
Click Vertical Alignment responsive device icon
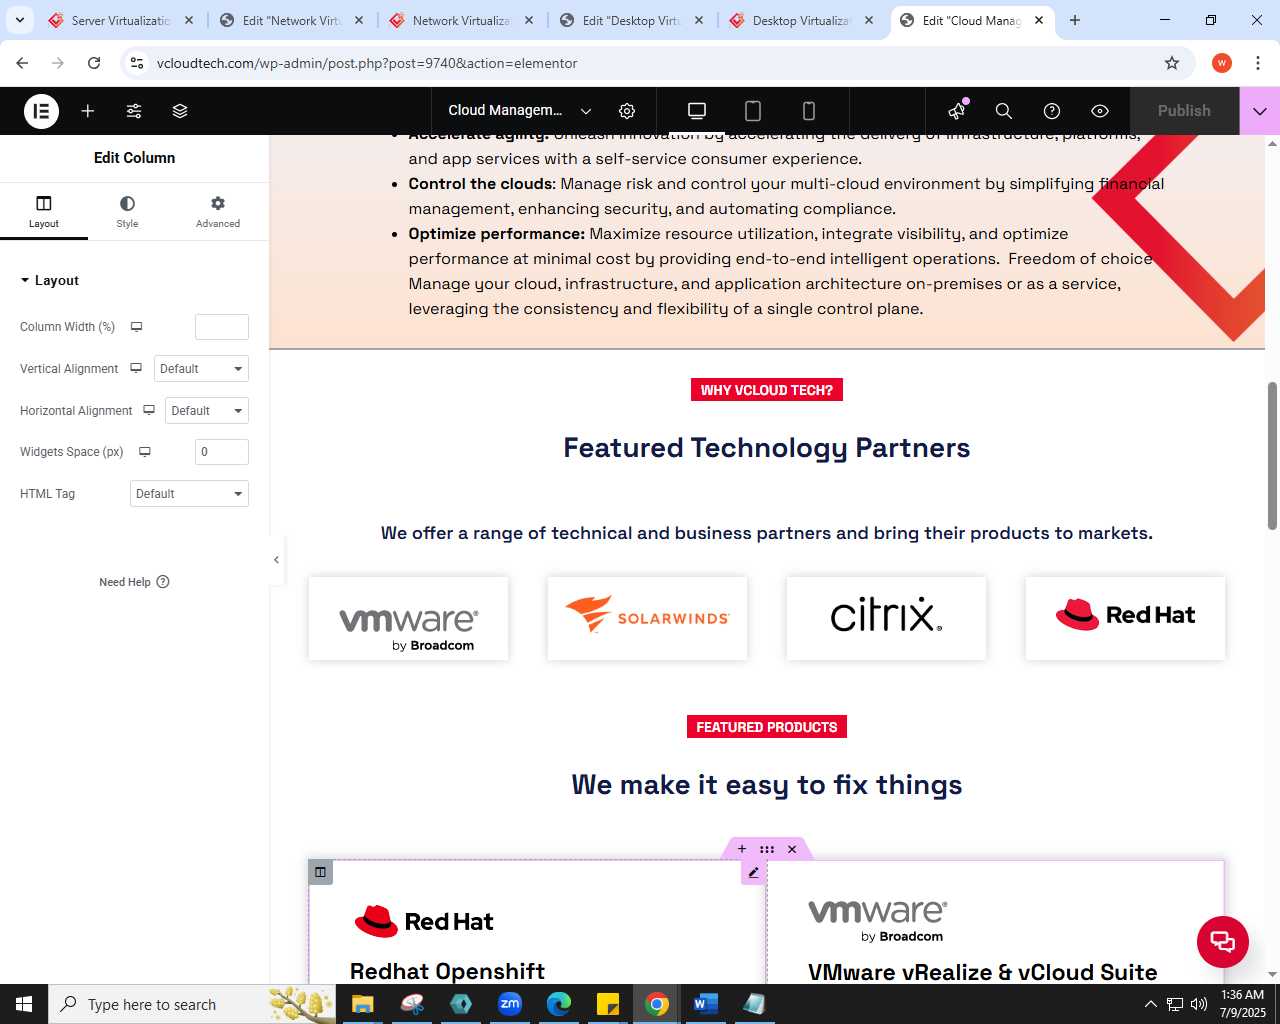136,369
